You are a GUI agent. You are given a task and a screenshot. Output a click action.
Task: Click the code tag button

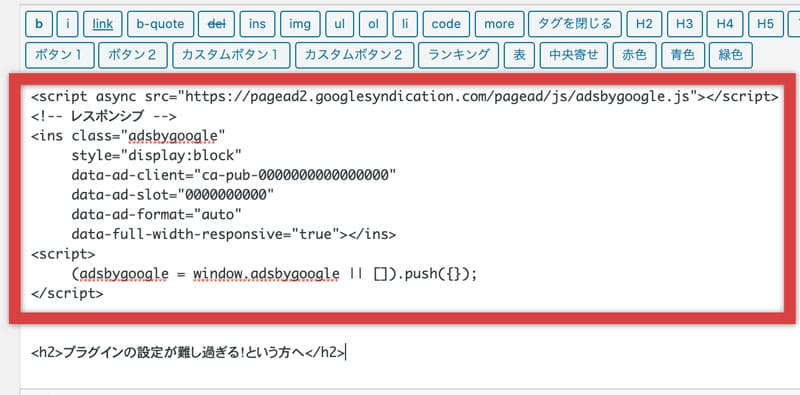click(446, 24)
